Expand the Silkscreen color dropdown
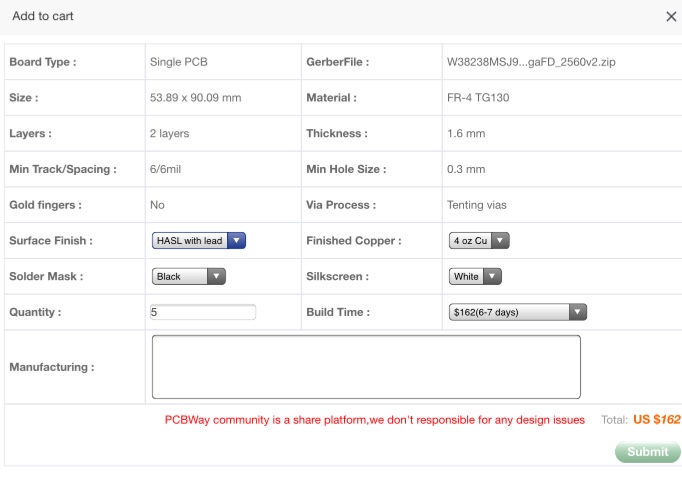Image resolution: width=682 pixels, height=490 pixels. (475, 277)
